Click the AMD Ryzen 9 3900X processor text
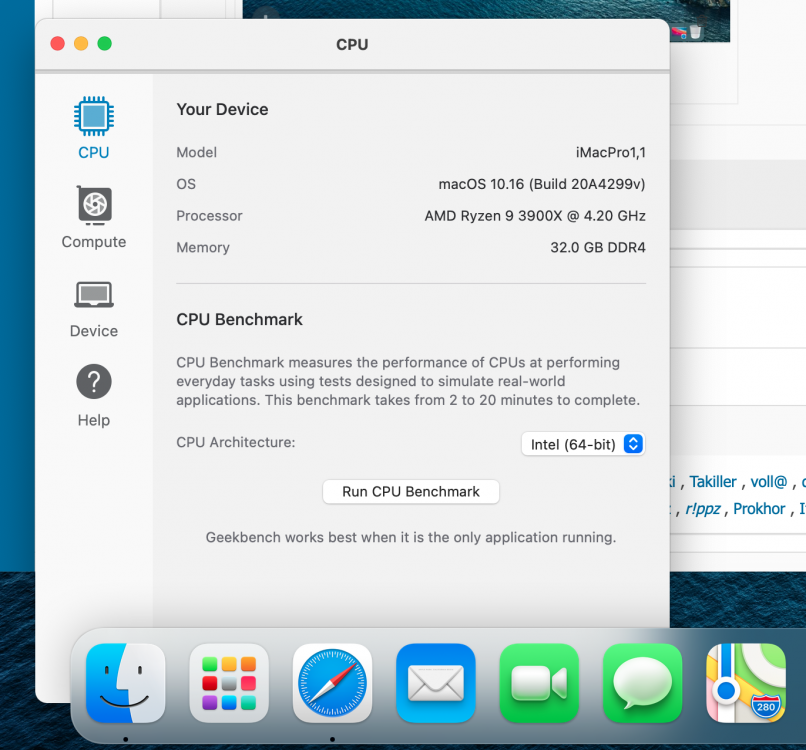This screenshot has height=750, width=806. click(x=535, y=216)
